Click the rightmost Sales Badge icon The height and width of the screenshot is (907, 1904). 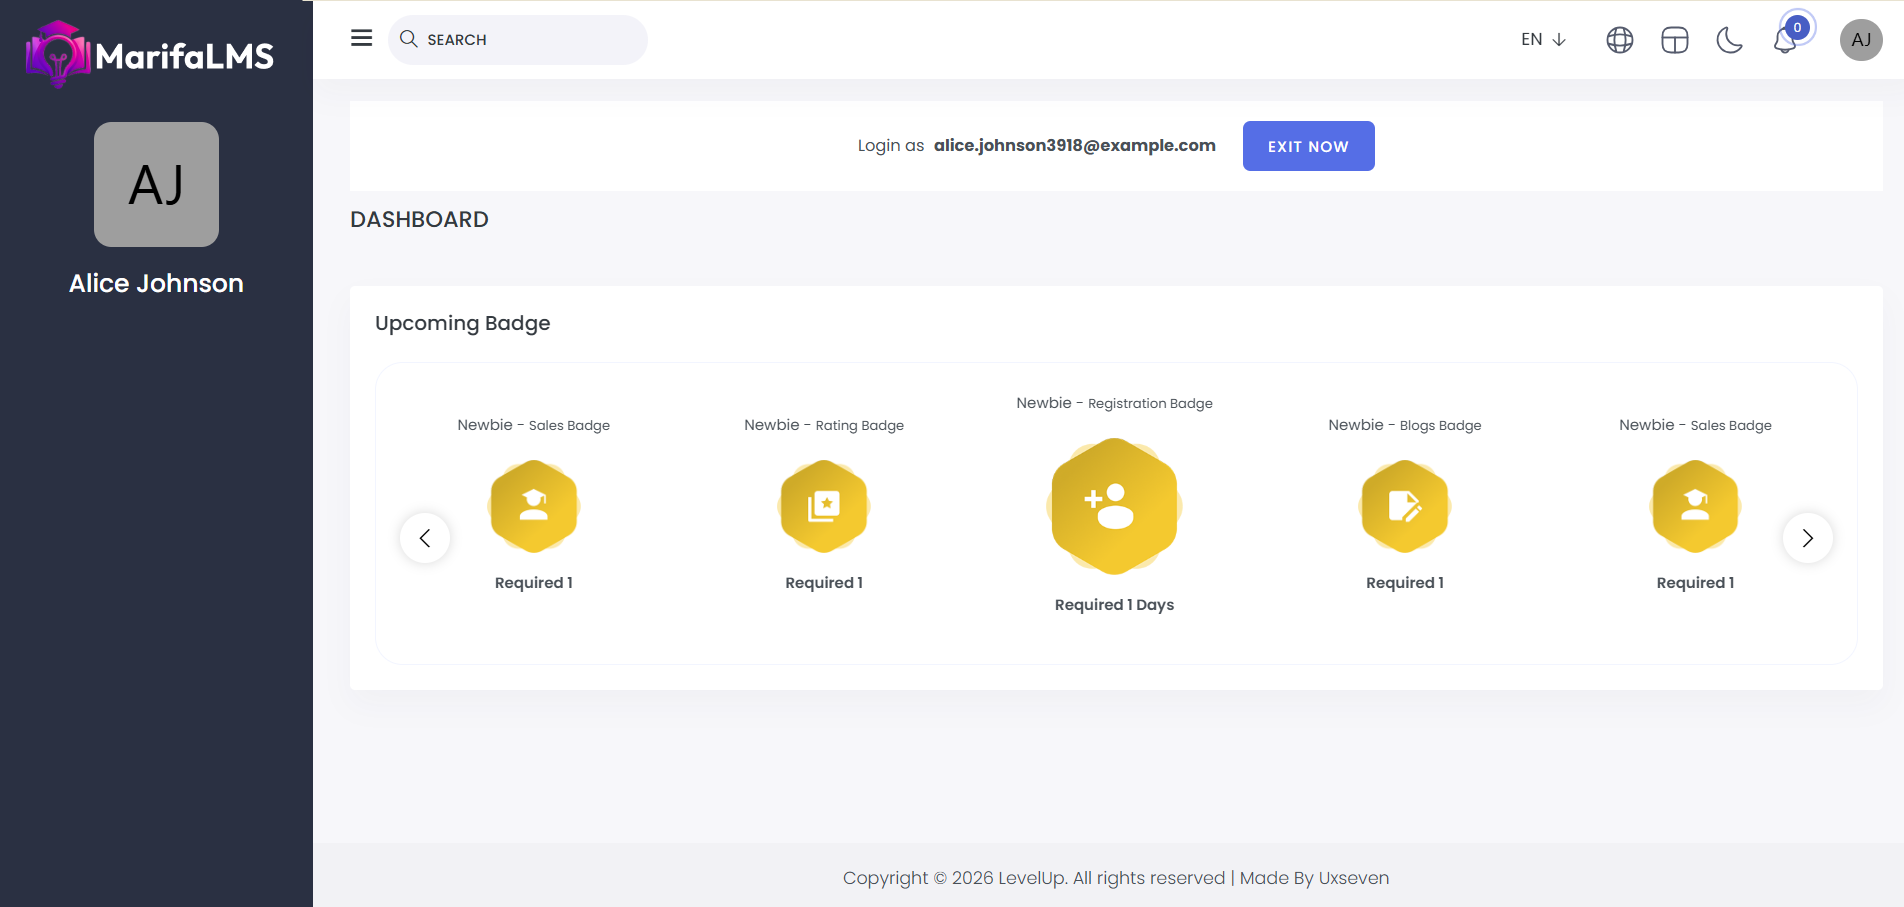[1695, 506]
